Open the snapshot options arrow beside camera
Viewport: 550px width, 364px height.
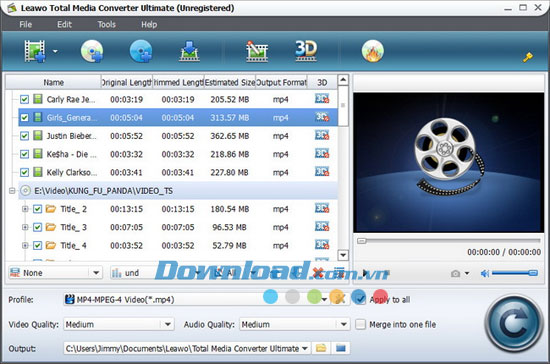click(x=467, y=273)
